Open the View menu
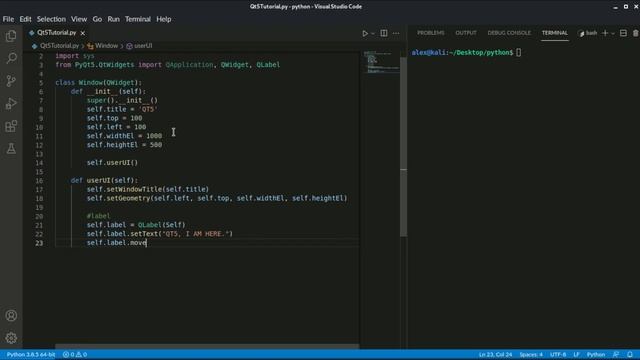 tap(79, 19)
